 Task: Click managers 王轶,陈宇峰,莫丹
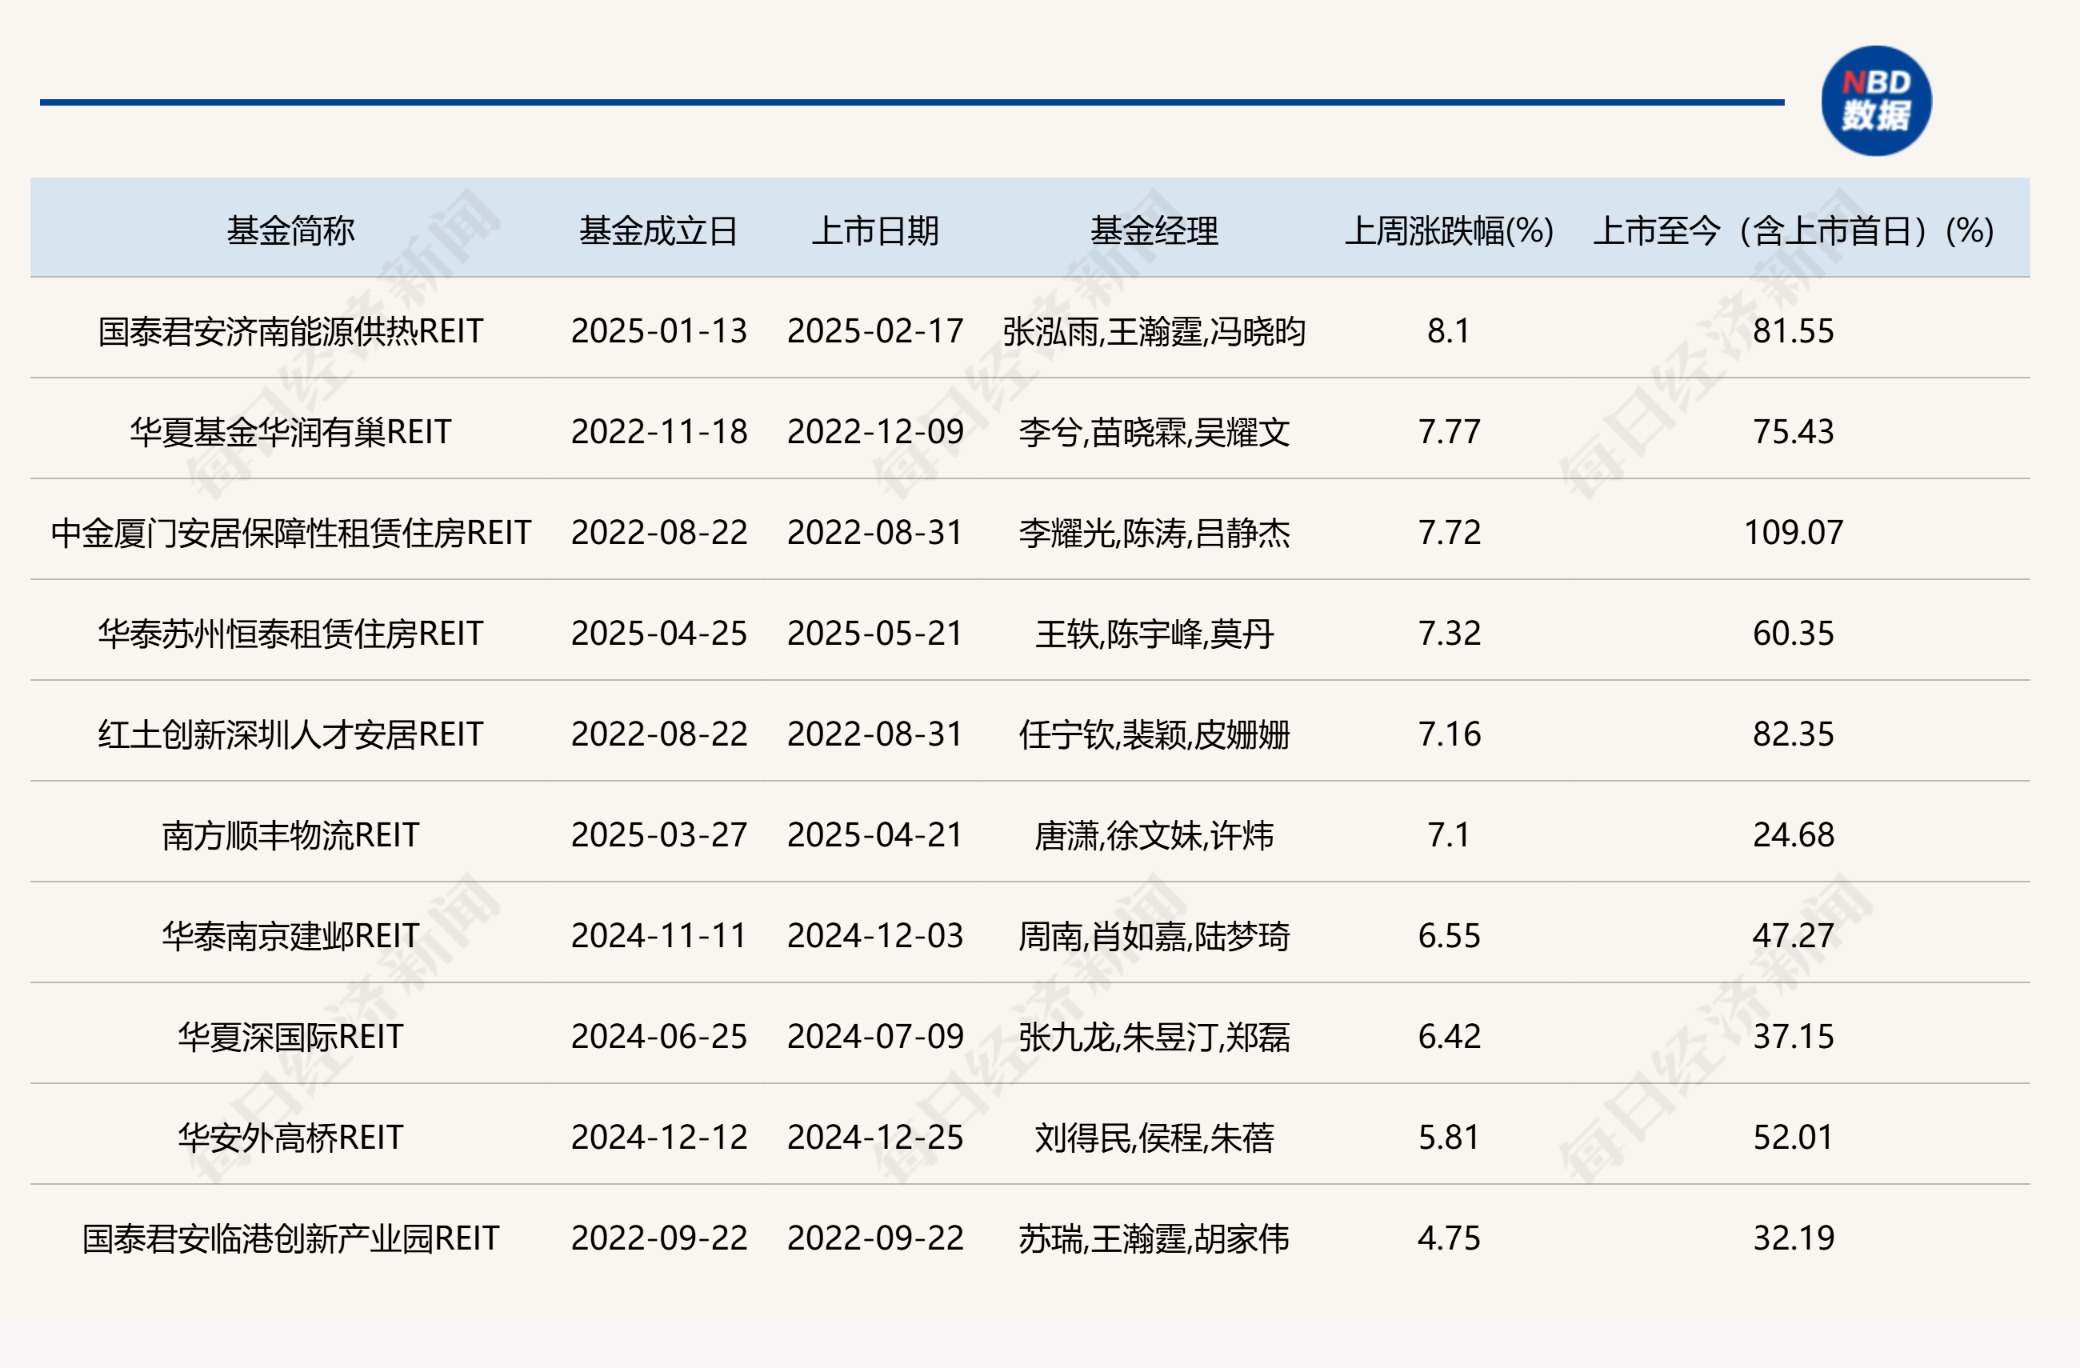click(x=1154, y=635)
